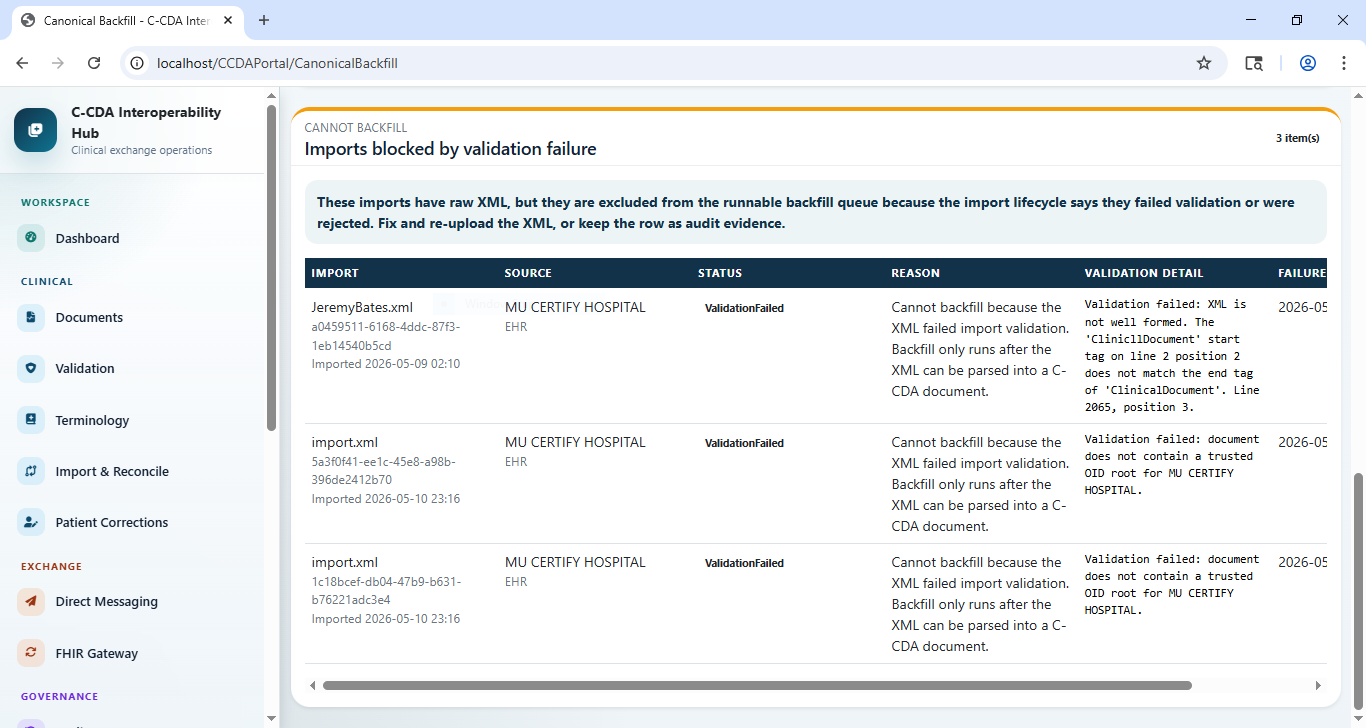1366x728 pixels.
Task: Click the FHIR Gateway sync icon
Action: click(x=31, y=653)
